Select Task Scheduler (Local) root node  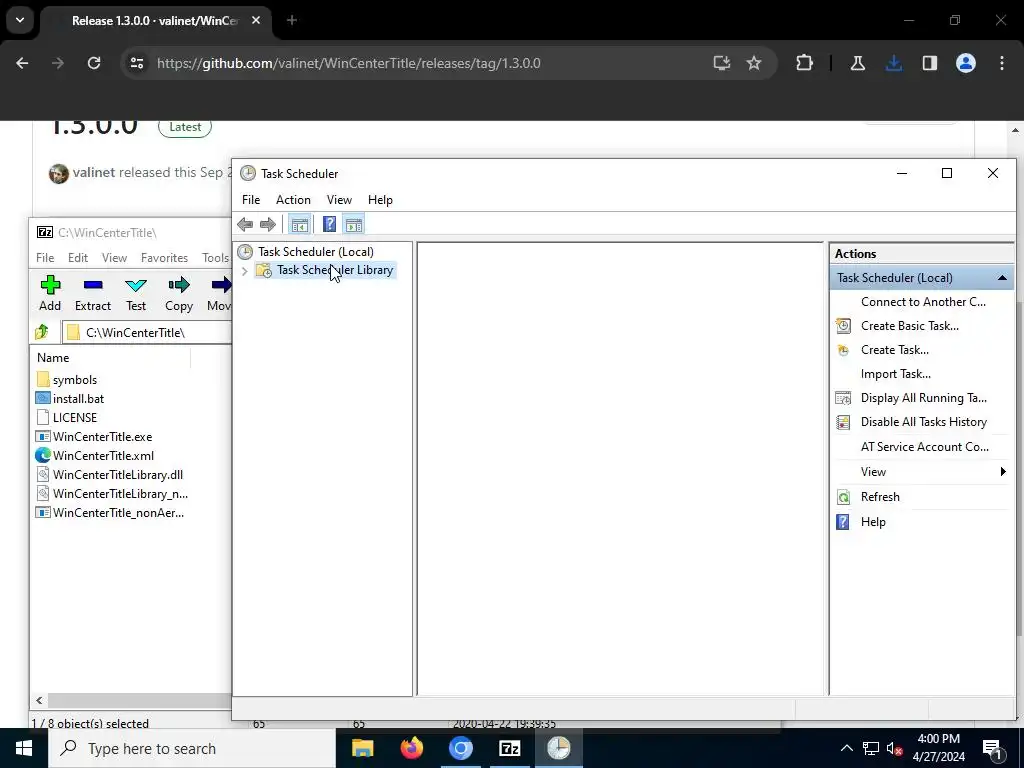tap(316, 251)
